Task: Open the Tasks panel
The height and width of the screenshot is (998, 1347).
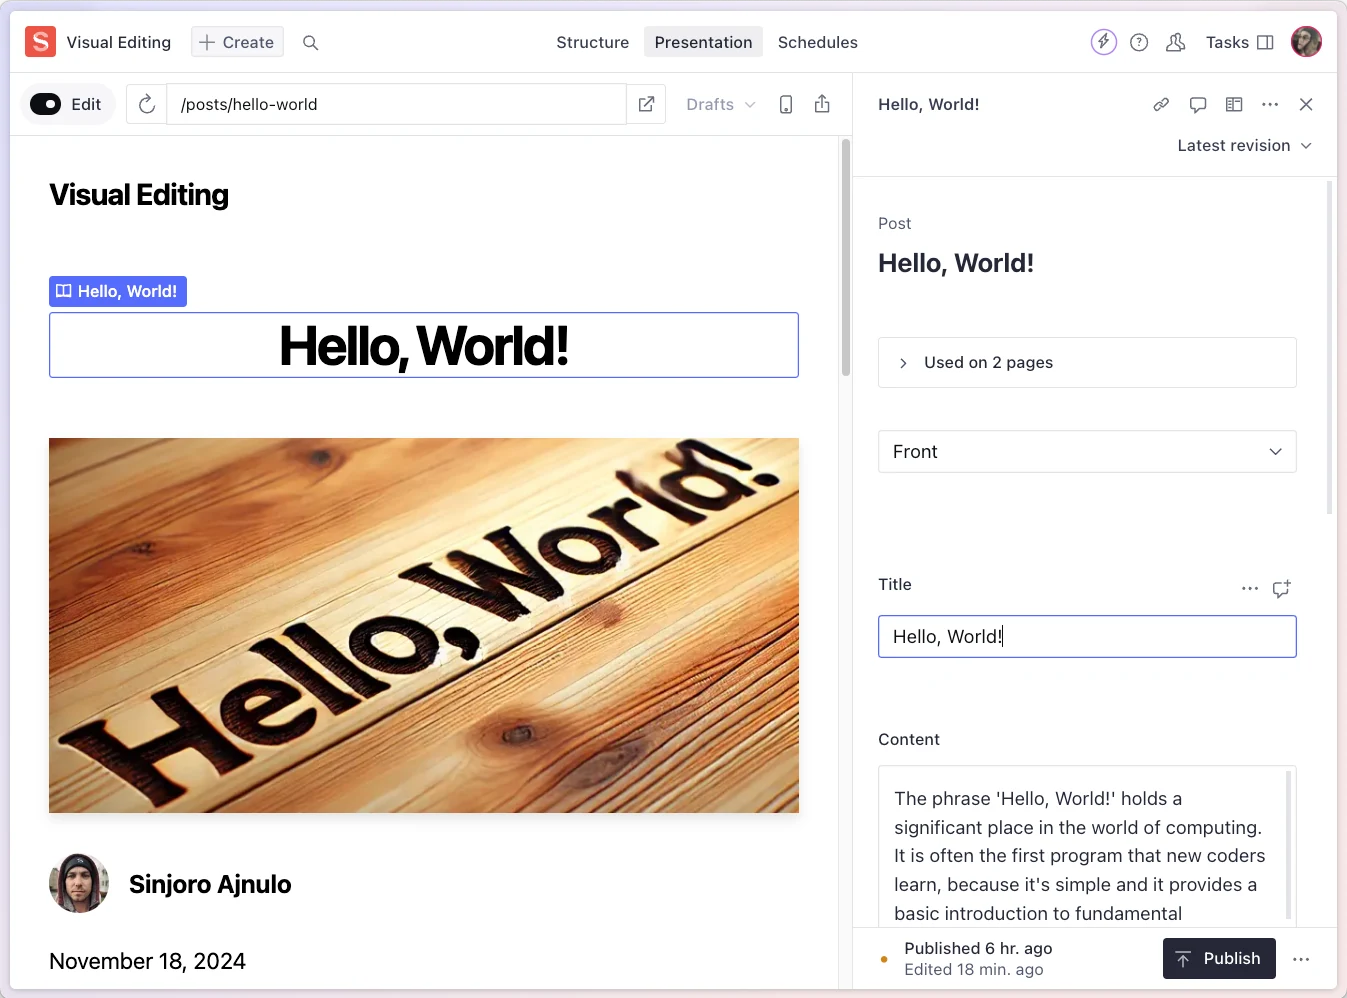Action: click(x=1239, y=42)
